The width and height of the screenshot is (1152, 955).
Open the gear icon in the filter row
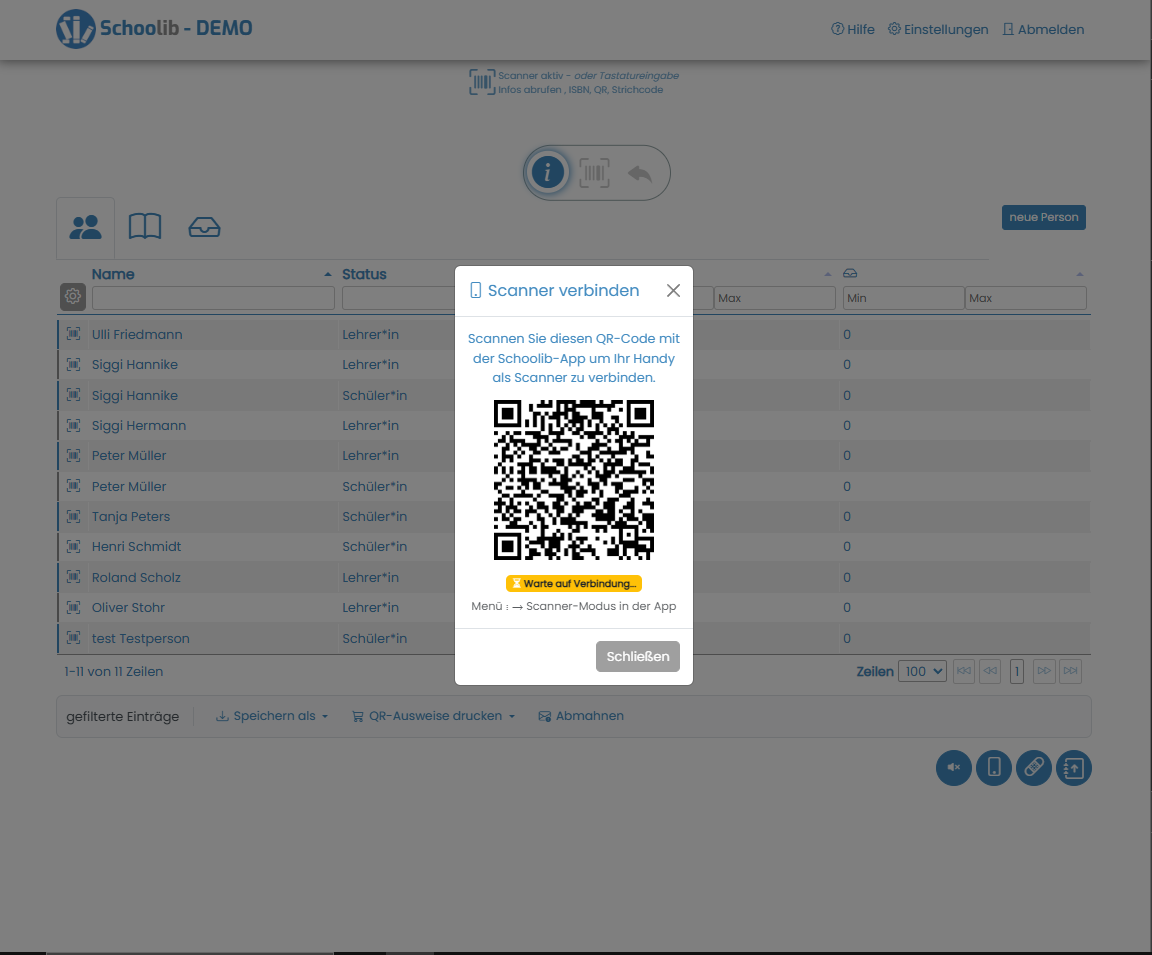pyautogui.click(x=72, y=296)
